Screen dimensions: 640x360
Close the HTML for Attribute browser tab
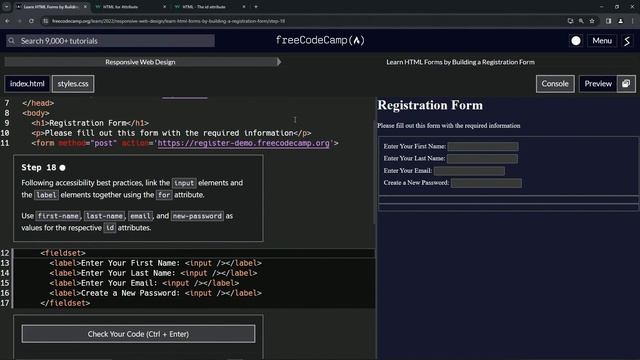164,7
